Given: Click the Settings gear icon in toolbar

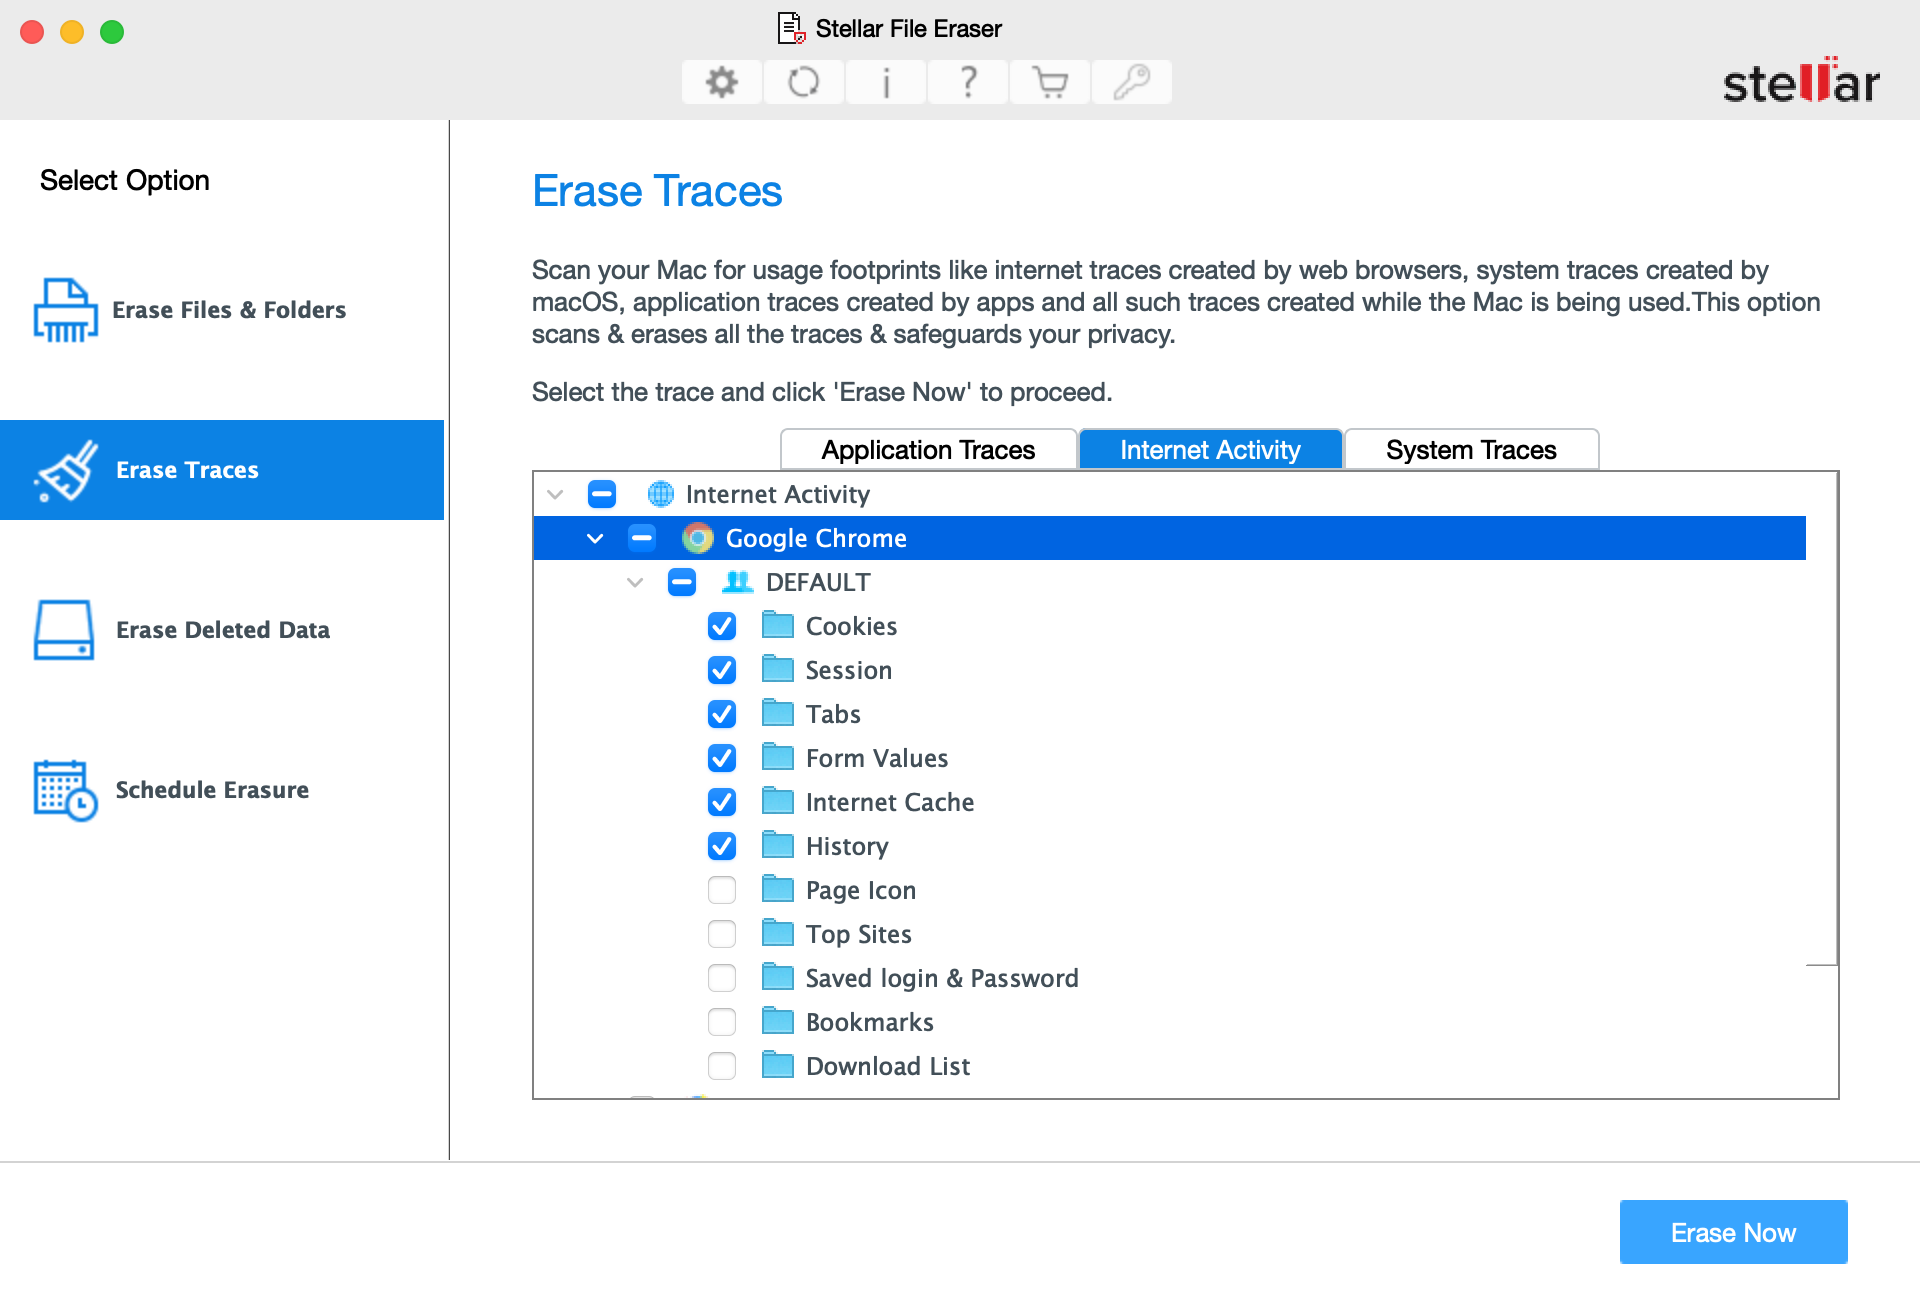Looking at the screenshot, I should tap(721, 81).
